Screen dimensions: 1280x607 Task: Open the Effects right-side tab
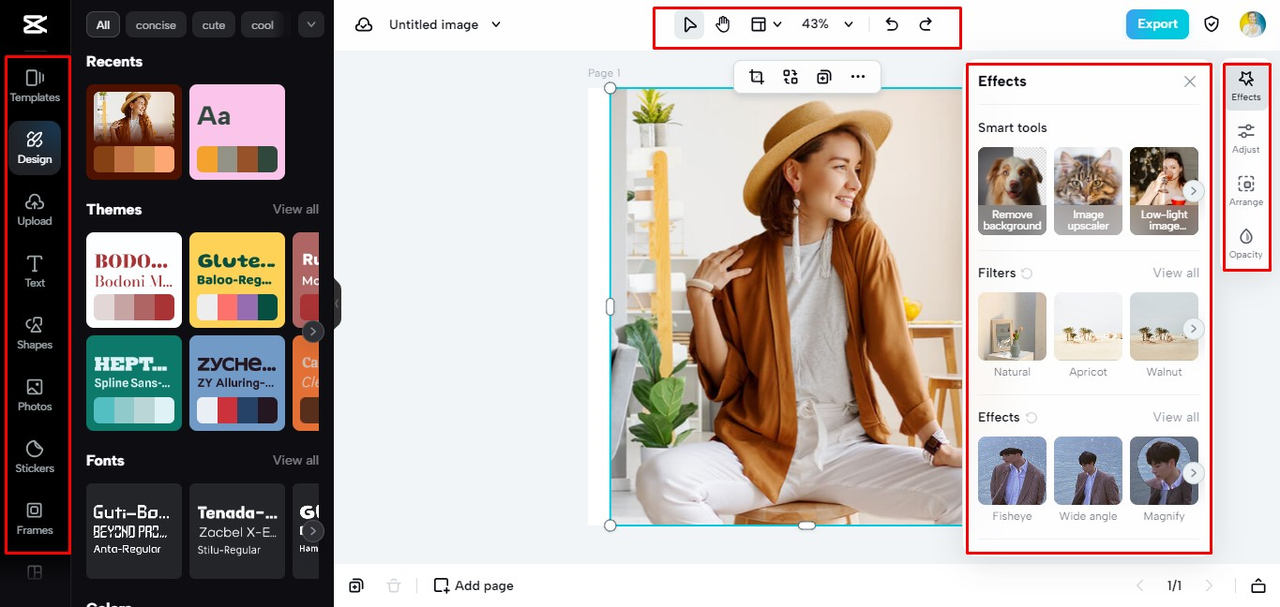[x=1246, y=86]
